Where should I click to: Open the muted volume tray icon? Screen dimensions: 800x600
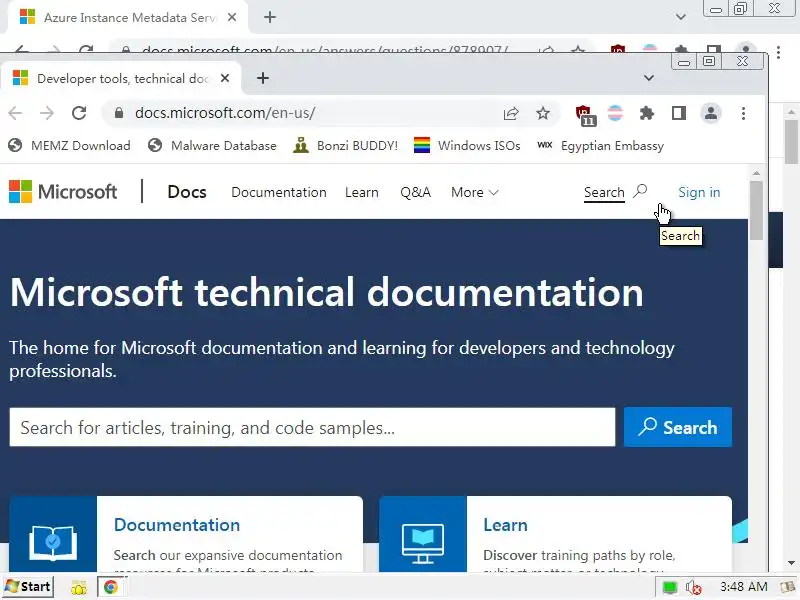tap(693, 587)
